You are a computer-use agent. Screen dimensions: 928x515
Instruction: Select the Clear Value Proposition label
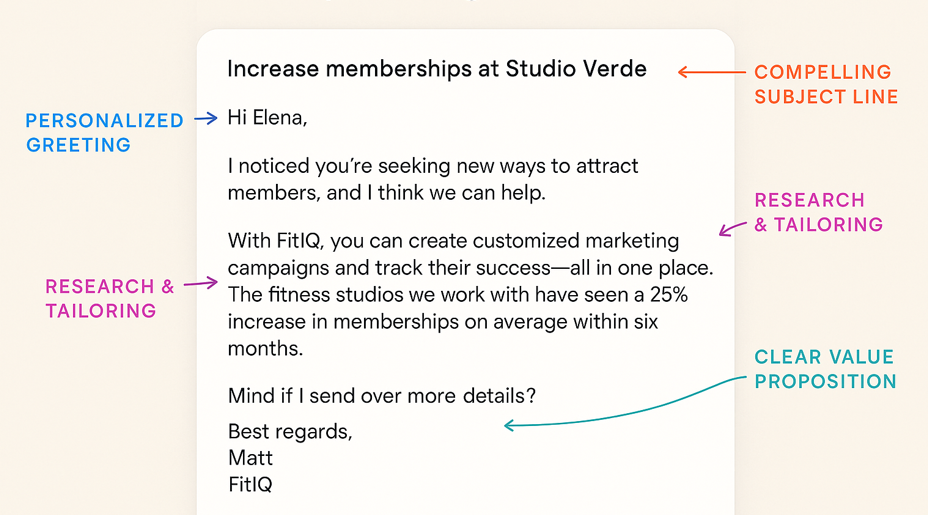tap(825, 369)
